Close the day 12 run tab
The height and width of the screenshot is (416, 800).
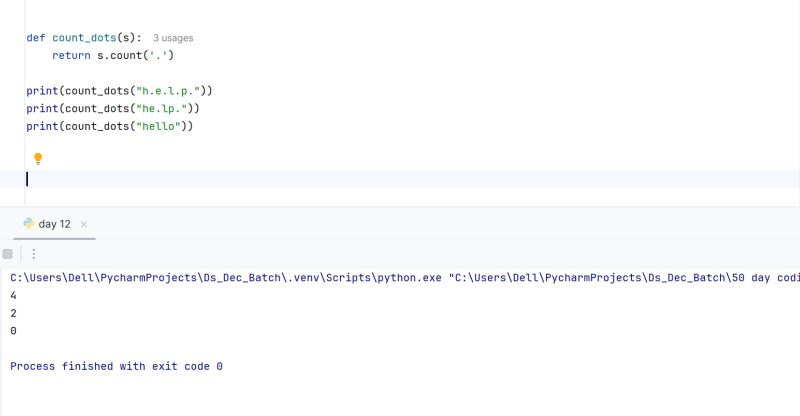(x=84, y=224)
